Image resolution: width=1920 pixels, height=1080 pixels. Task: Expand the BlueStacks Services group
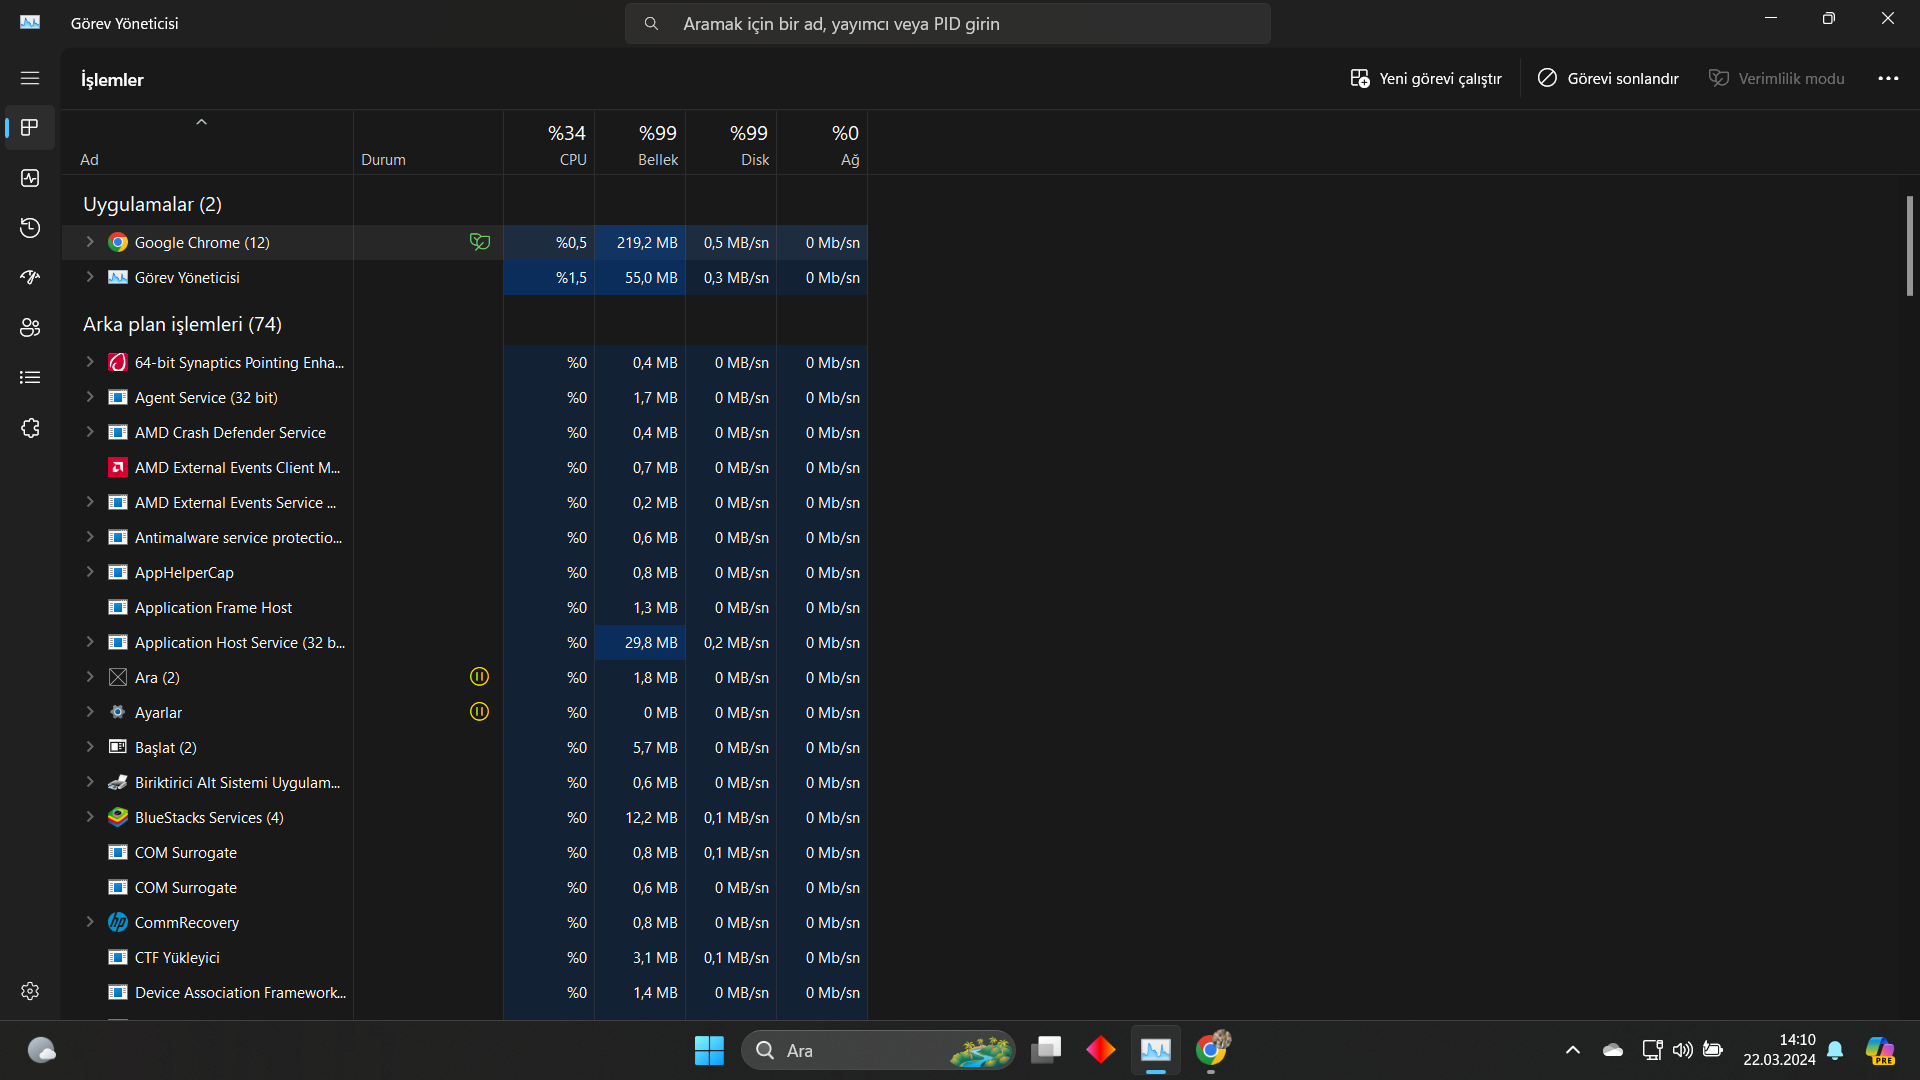[x=90, y=817]
